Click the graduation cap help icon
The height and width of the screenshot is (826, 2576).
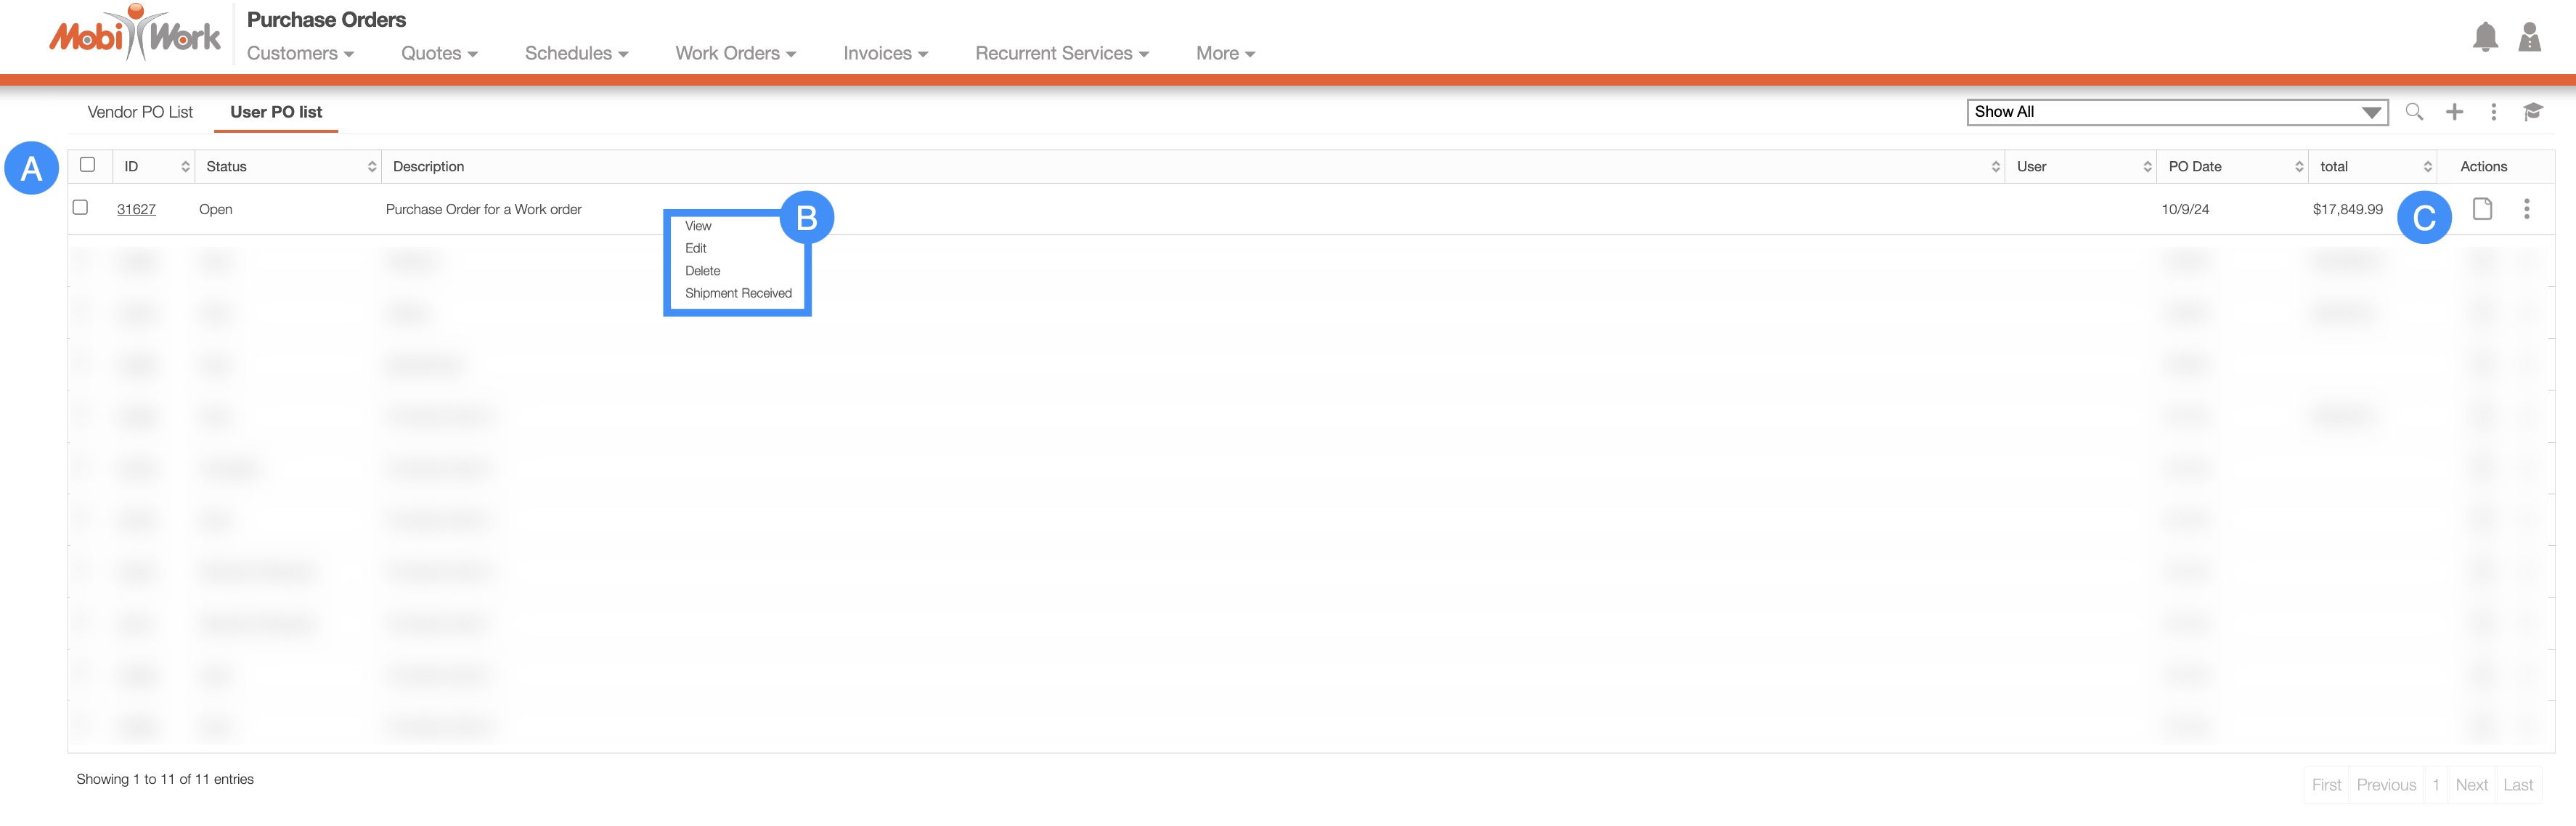(2532, 112)
